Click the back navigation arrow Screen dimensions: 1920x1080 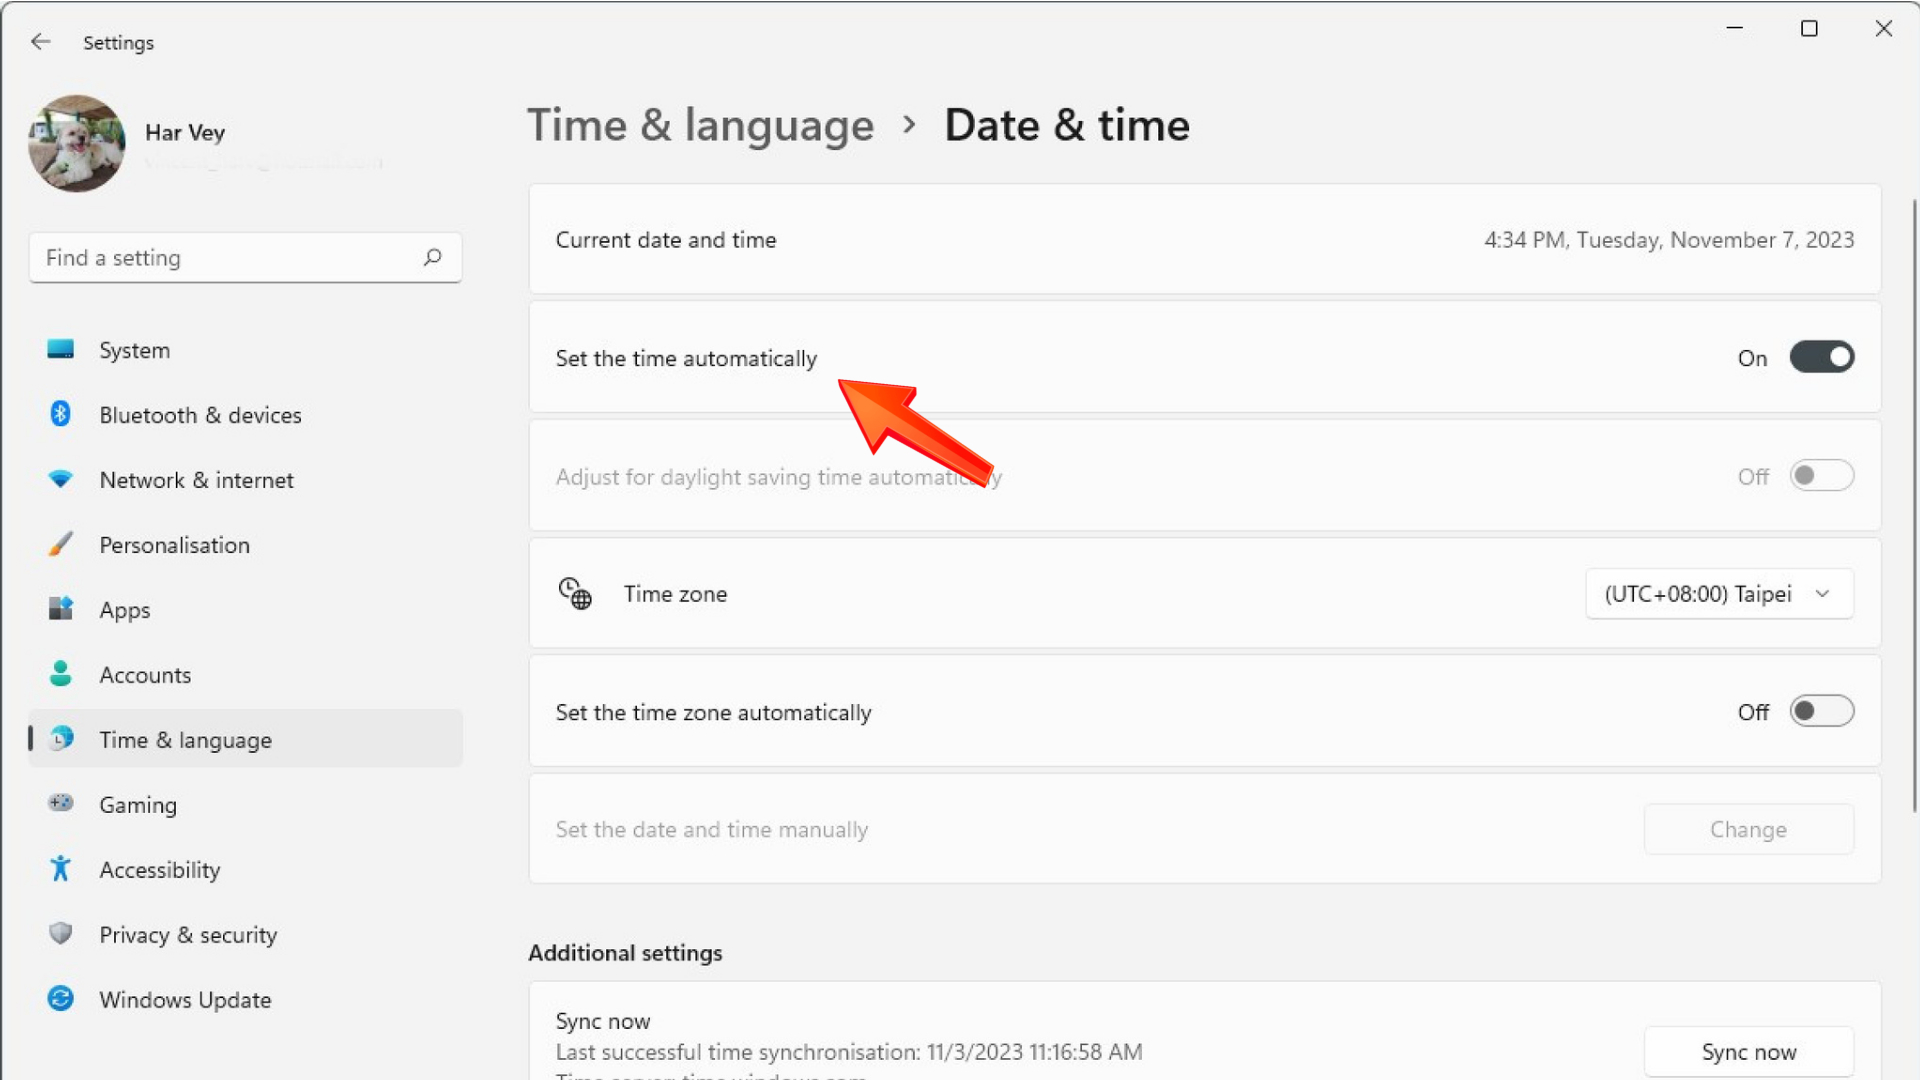tap(40, 41)
